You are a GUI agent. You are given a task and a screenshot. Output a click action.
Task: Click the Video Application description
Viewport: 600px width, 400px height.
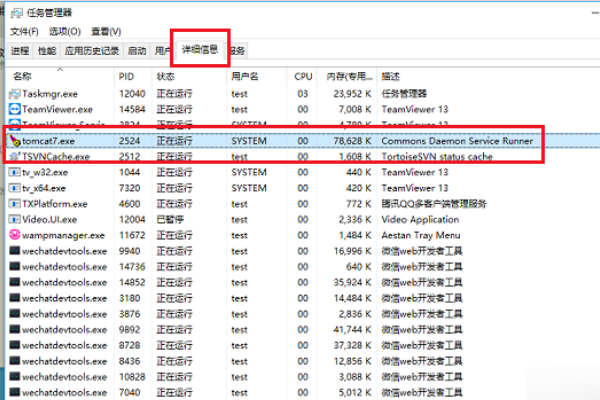pyautogui.click(x=420, y=219)
